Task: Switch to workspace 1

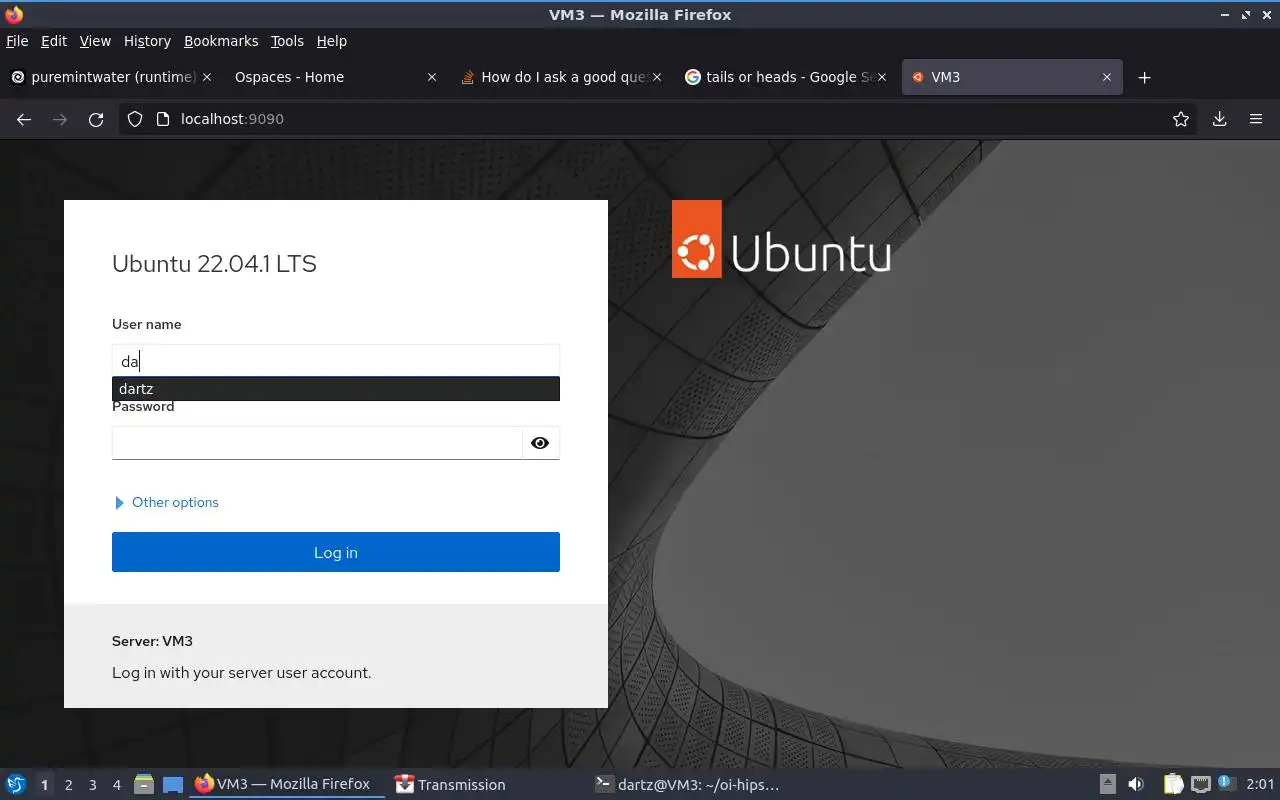Action: tap(44, 785)
